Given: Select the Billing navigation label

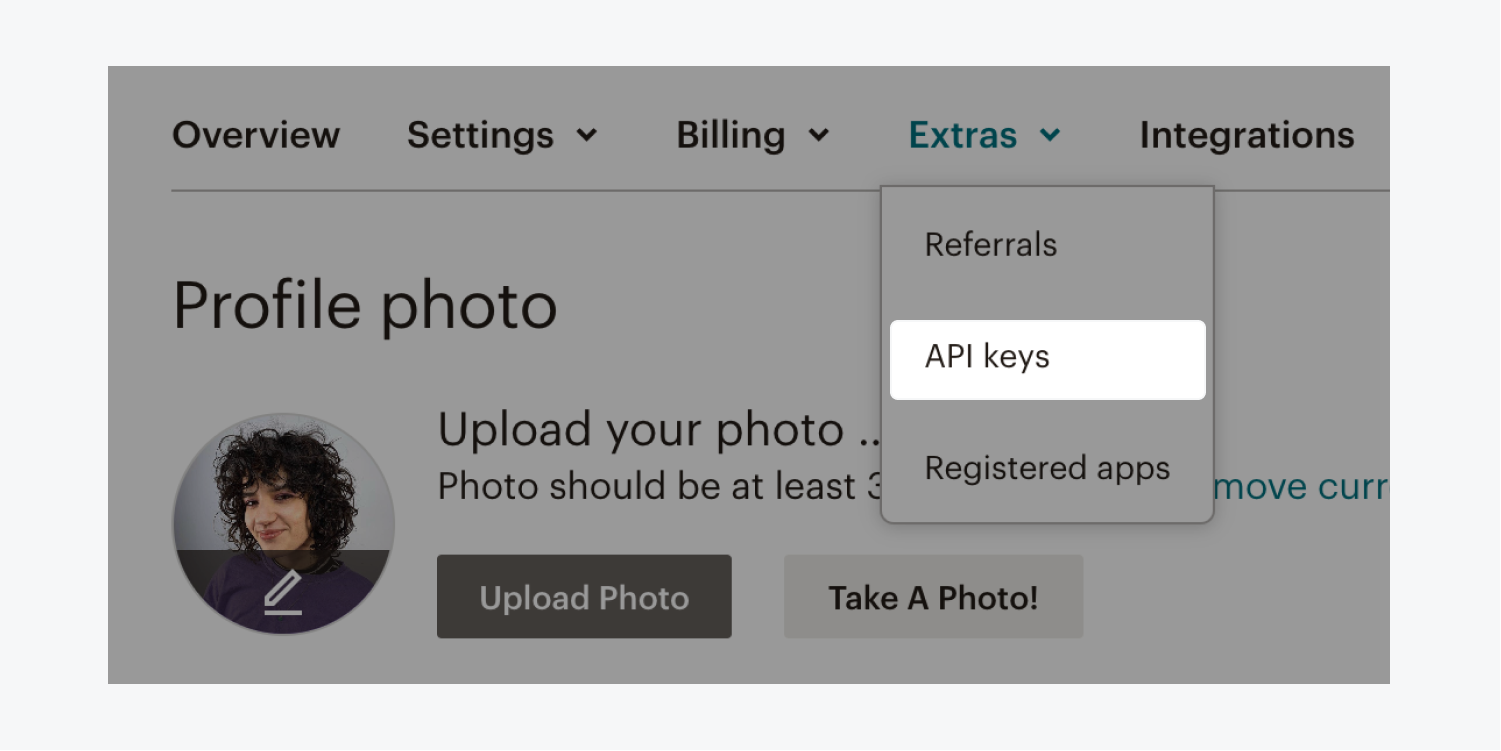Looking at the screenshot, I should 731,135.
